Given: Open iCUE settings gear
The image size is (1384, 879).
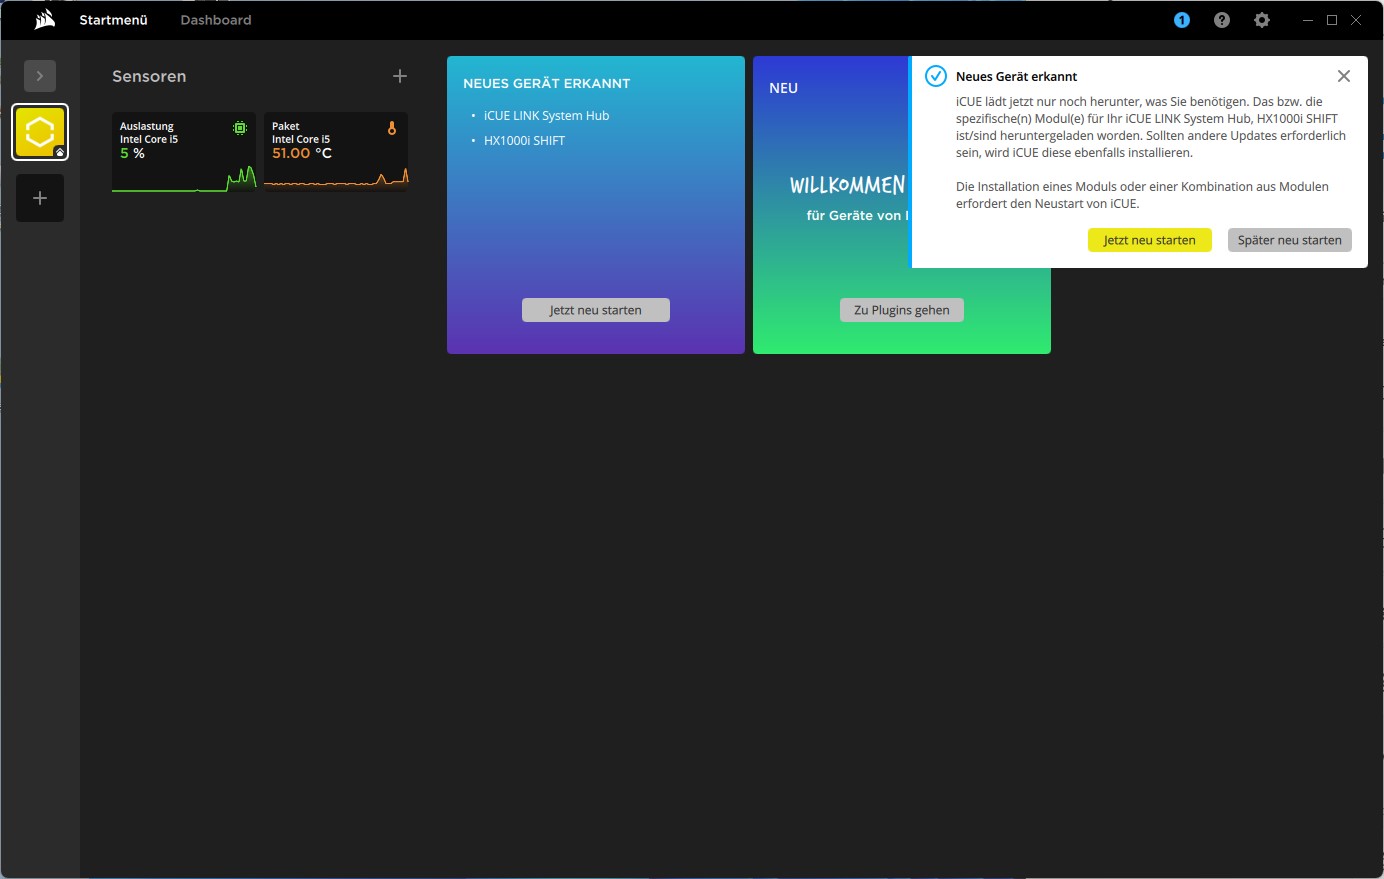Looking at the screenshot, I should coord(1262,20).
